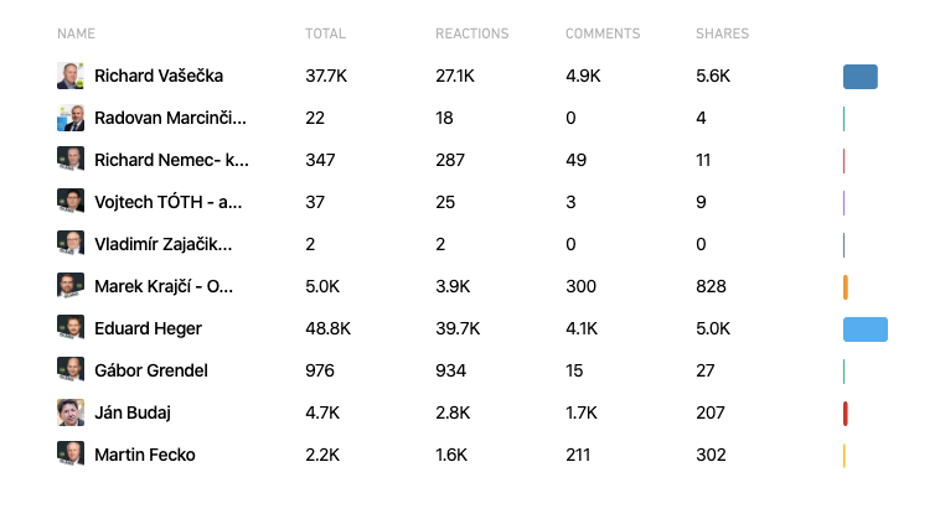
Task: Sort by COMMENTS column header
Action: [602, 33]
